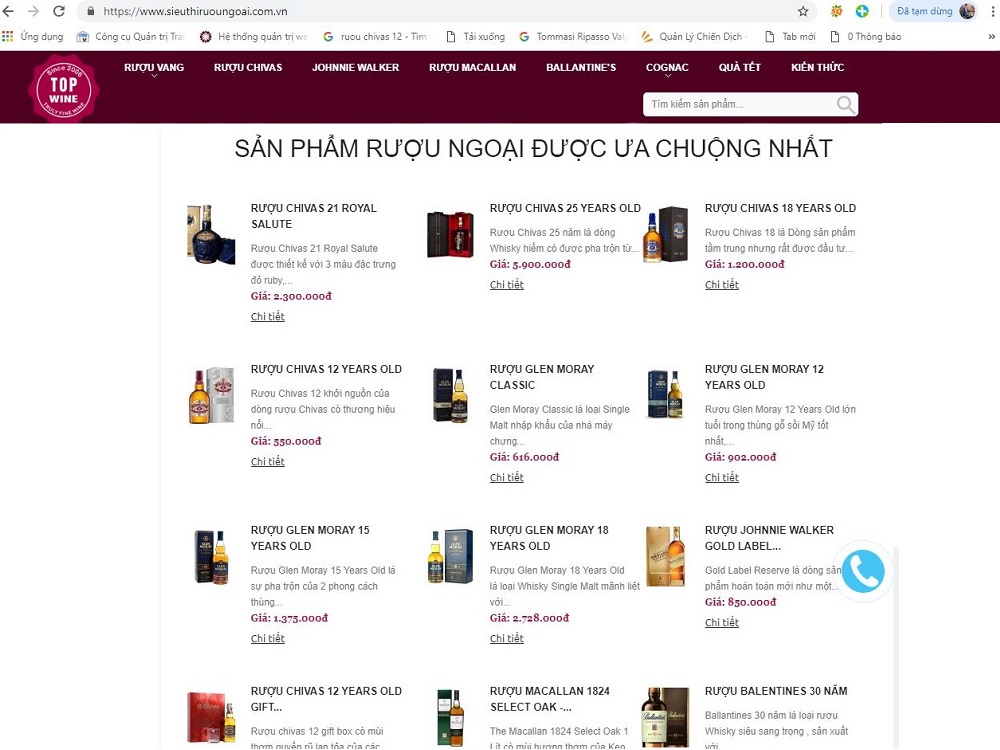Click the Glen Moray Classic thumbnail

[x=450, y=395]
